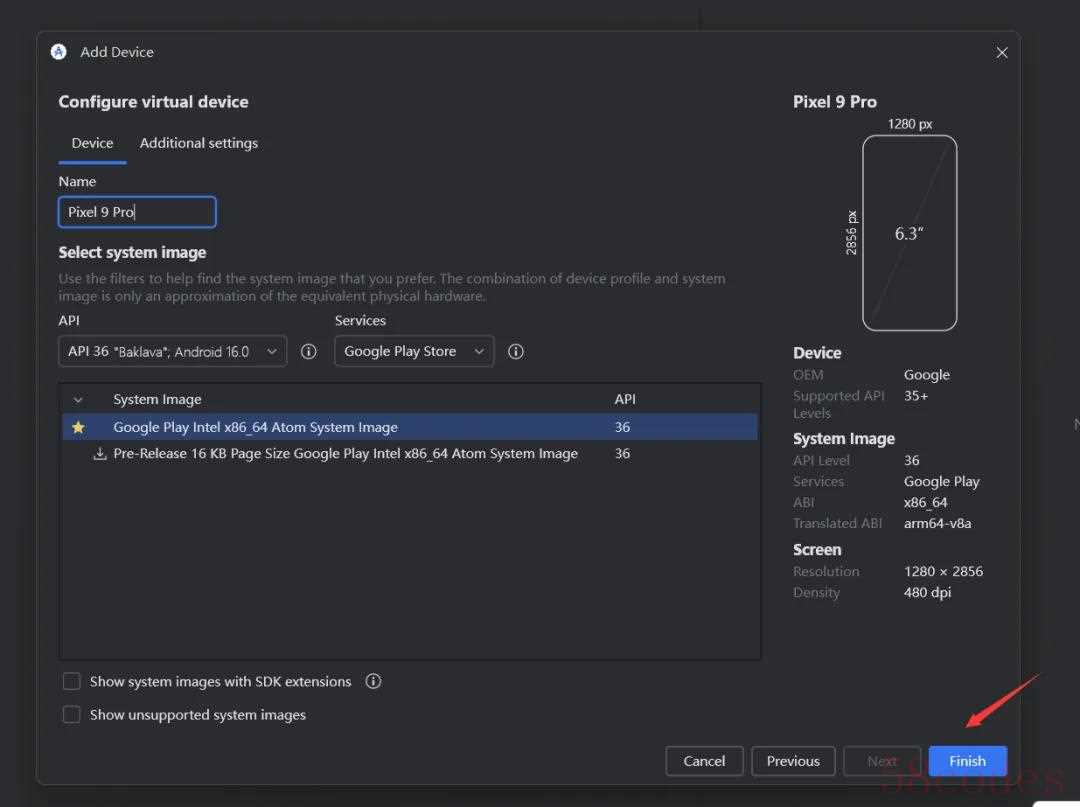Enable Show system images with SDK extensions
Screen dimensions: 1080x807
point(72,681)
